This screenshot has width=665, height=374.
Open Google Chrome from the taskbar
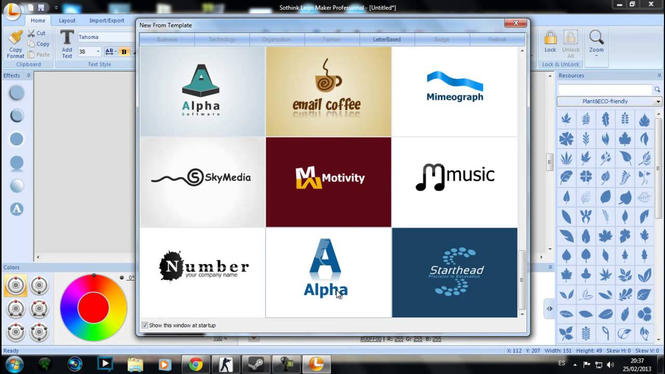[x=196, y=364]
